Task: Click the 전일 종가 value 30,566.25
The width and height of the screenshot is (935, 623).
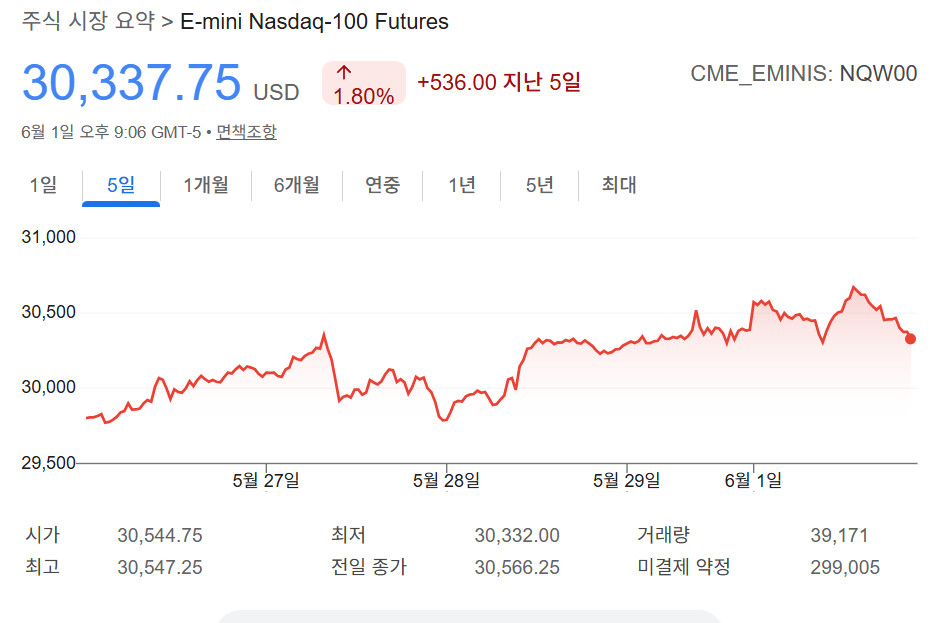Action: (517, 567)
